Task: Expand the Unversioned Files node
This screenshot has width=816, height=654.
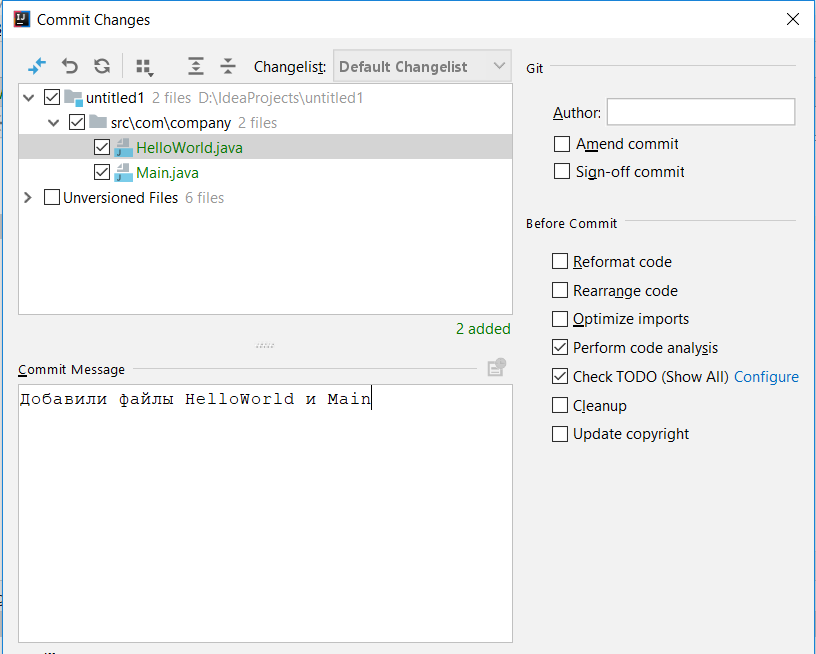Action: click(x=27, y=197)
